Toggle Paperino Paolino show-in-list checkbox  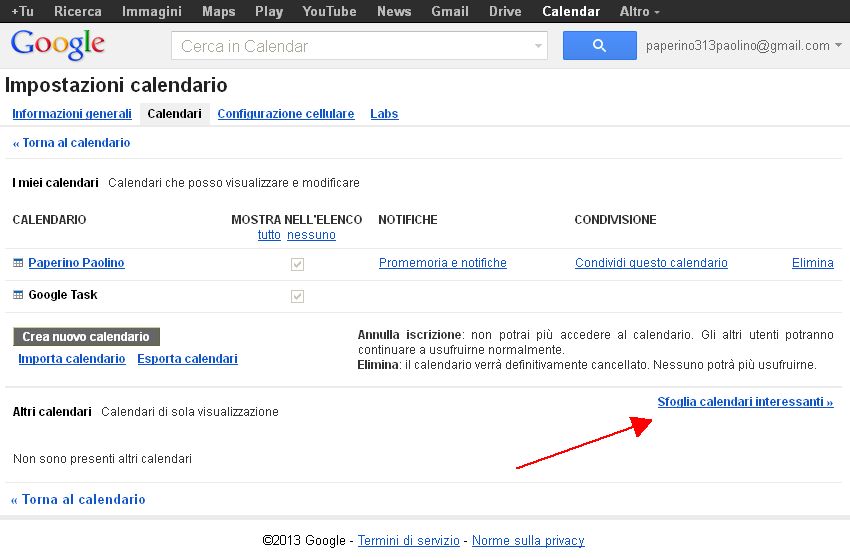click(x=297, y=264)
